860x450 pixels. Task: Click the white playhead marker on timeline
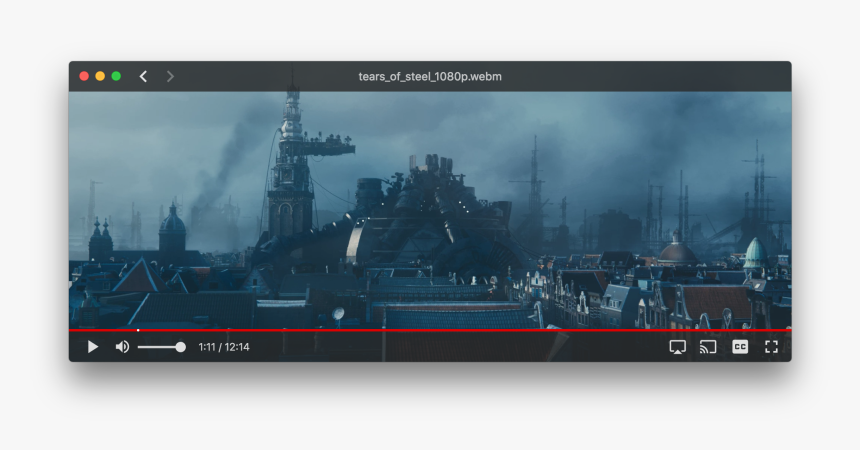138,330
